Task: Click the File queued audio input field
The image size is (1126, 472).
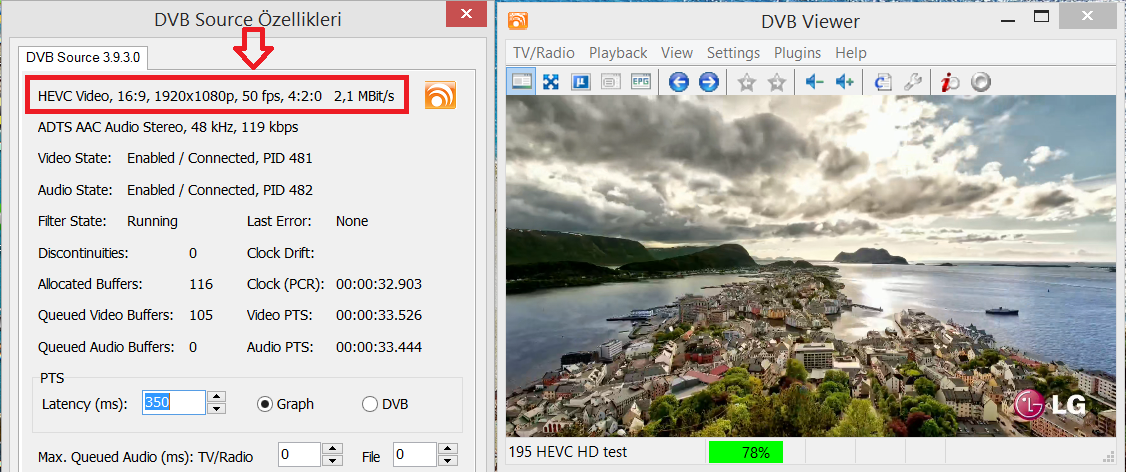Action: [415, 455]
